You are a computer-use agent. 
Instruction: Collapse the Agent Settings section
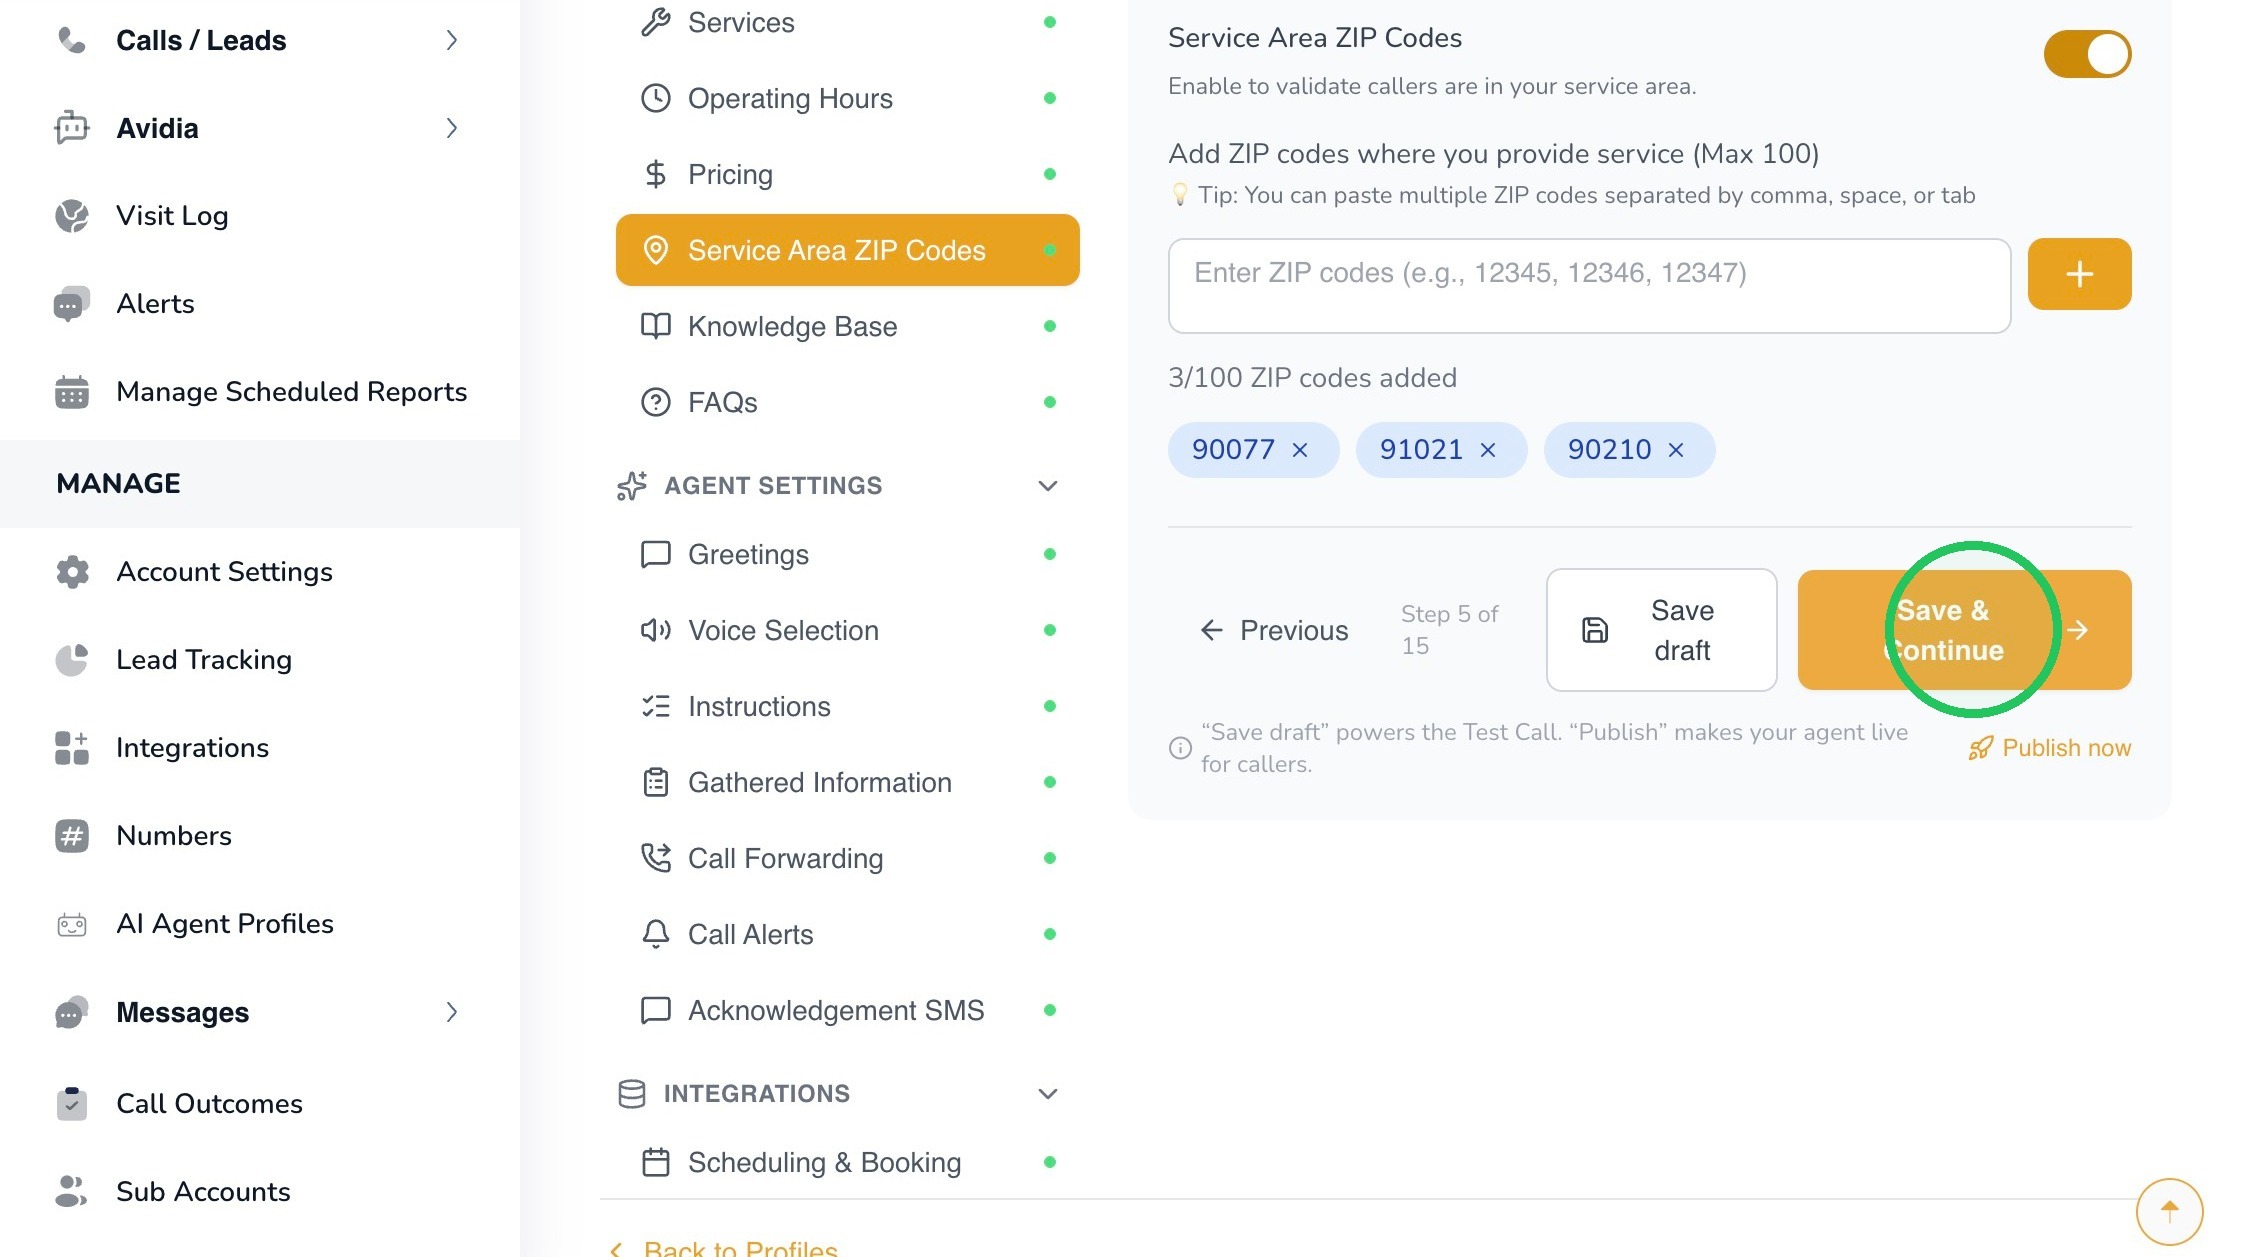pyautogui.click(x=1047, y=486)
